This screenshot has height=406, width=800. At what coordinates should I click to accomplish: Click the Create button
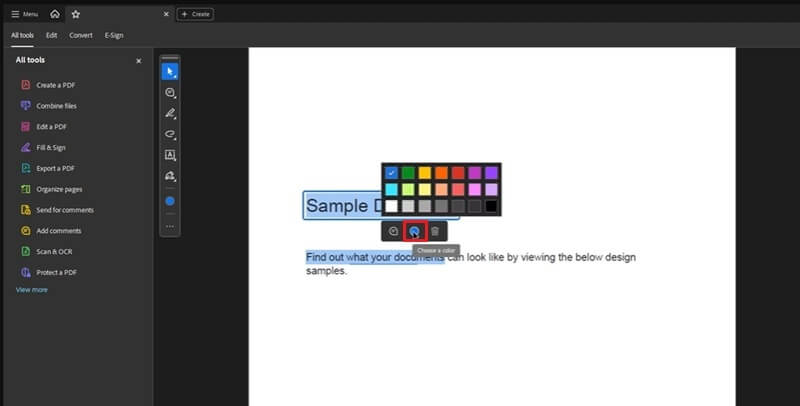click(195, 14)
